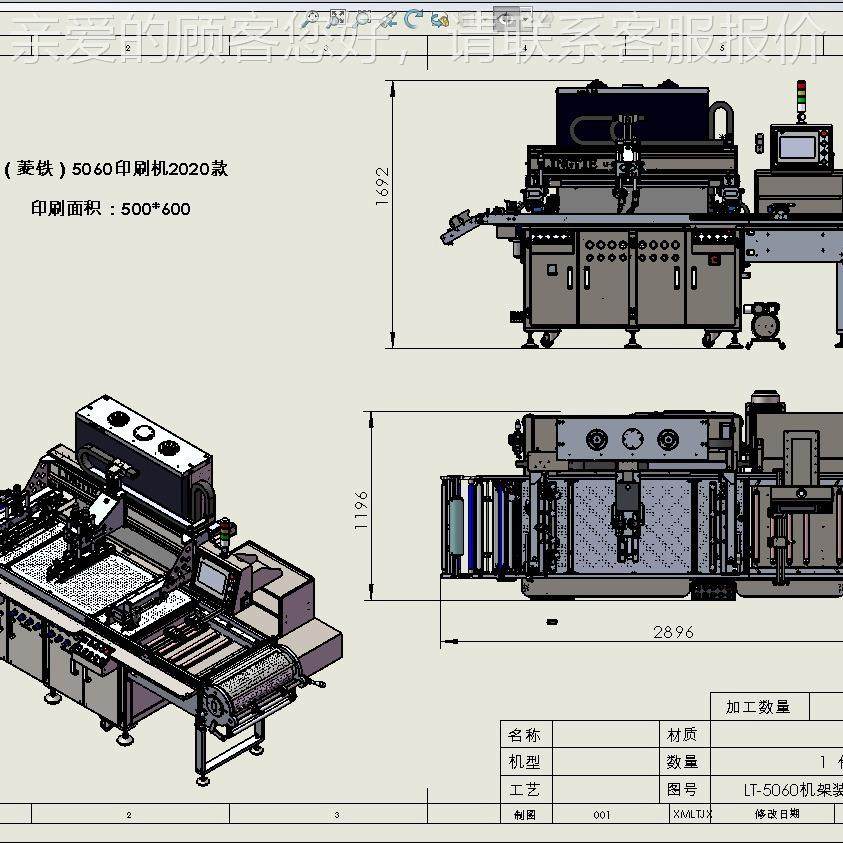The height and width of the screenshot is (843, 843).
Task: Select the top plan drawing view
Action: [641, 495]
